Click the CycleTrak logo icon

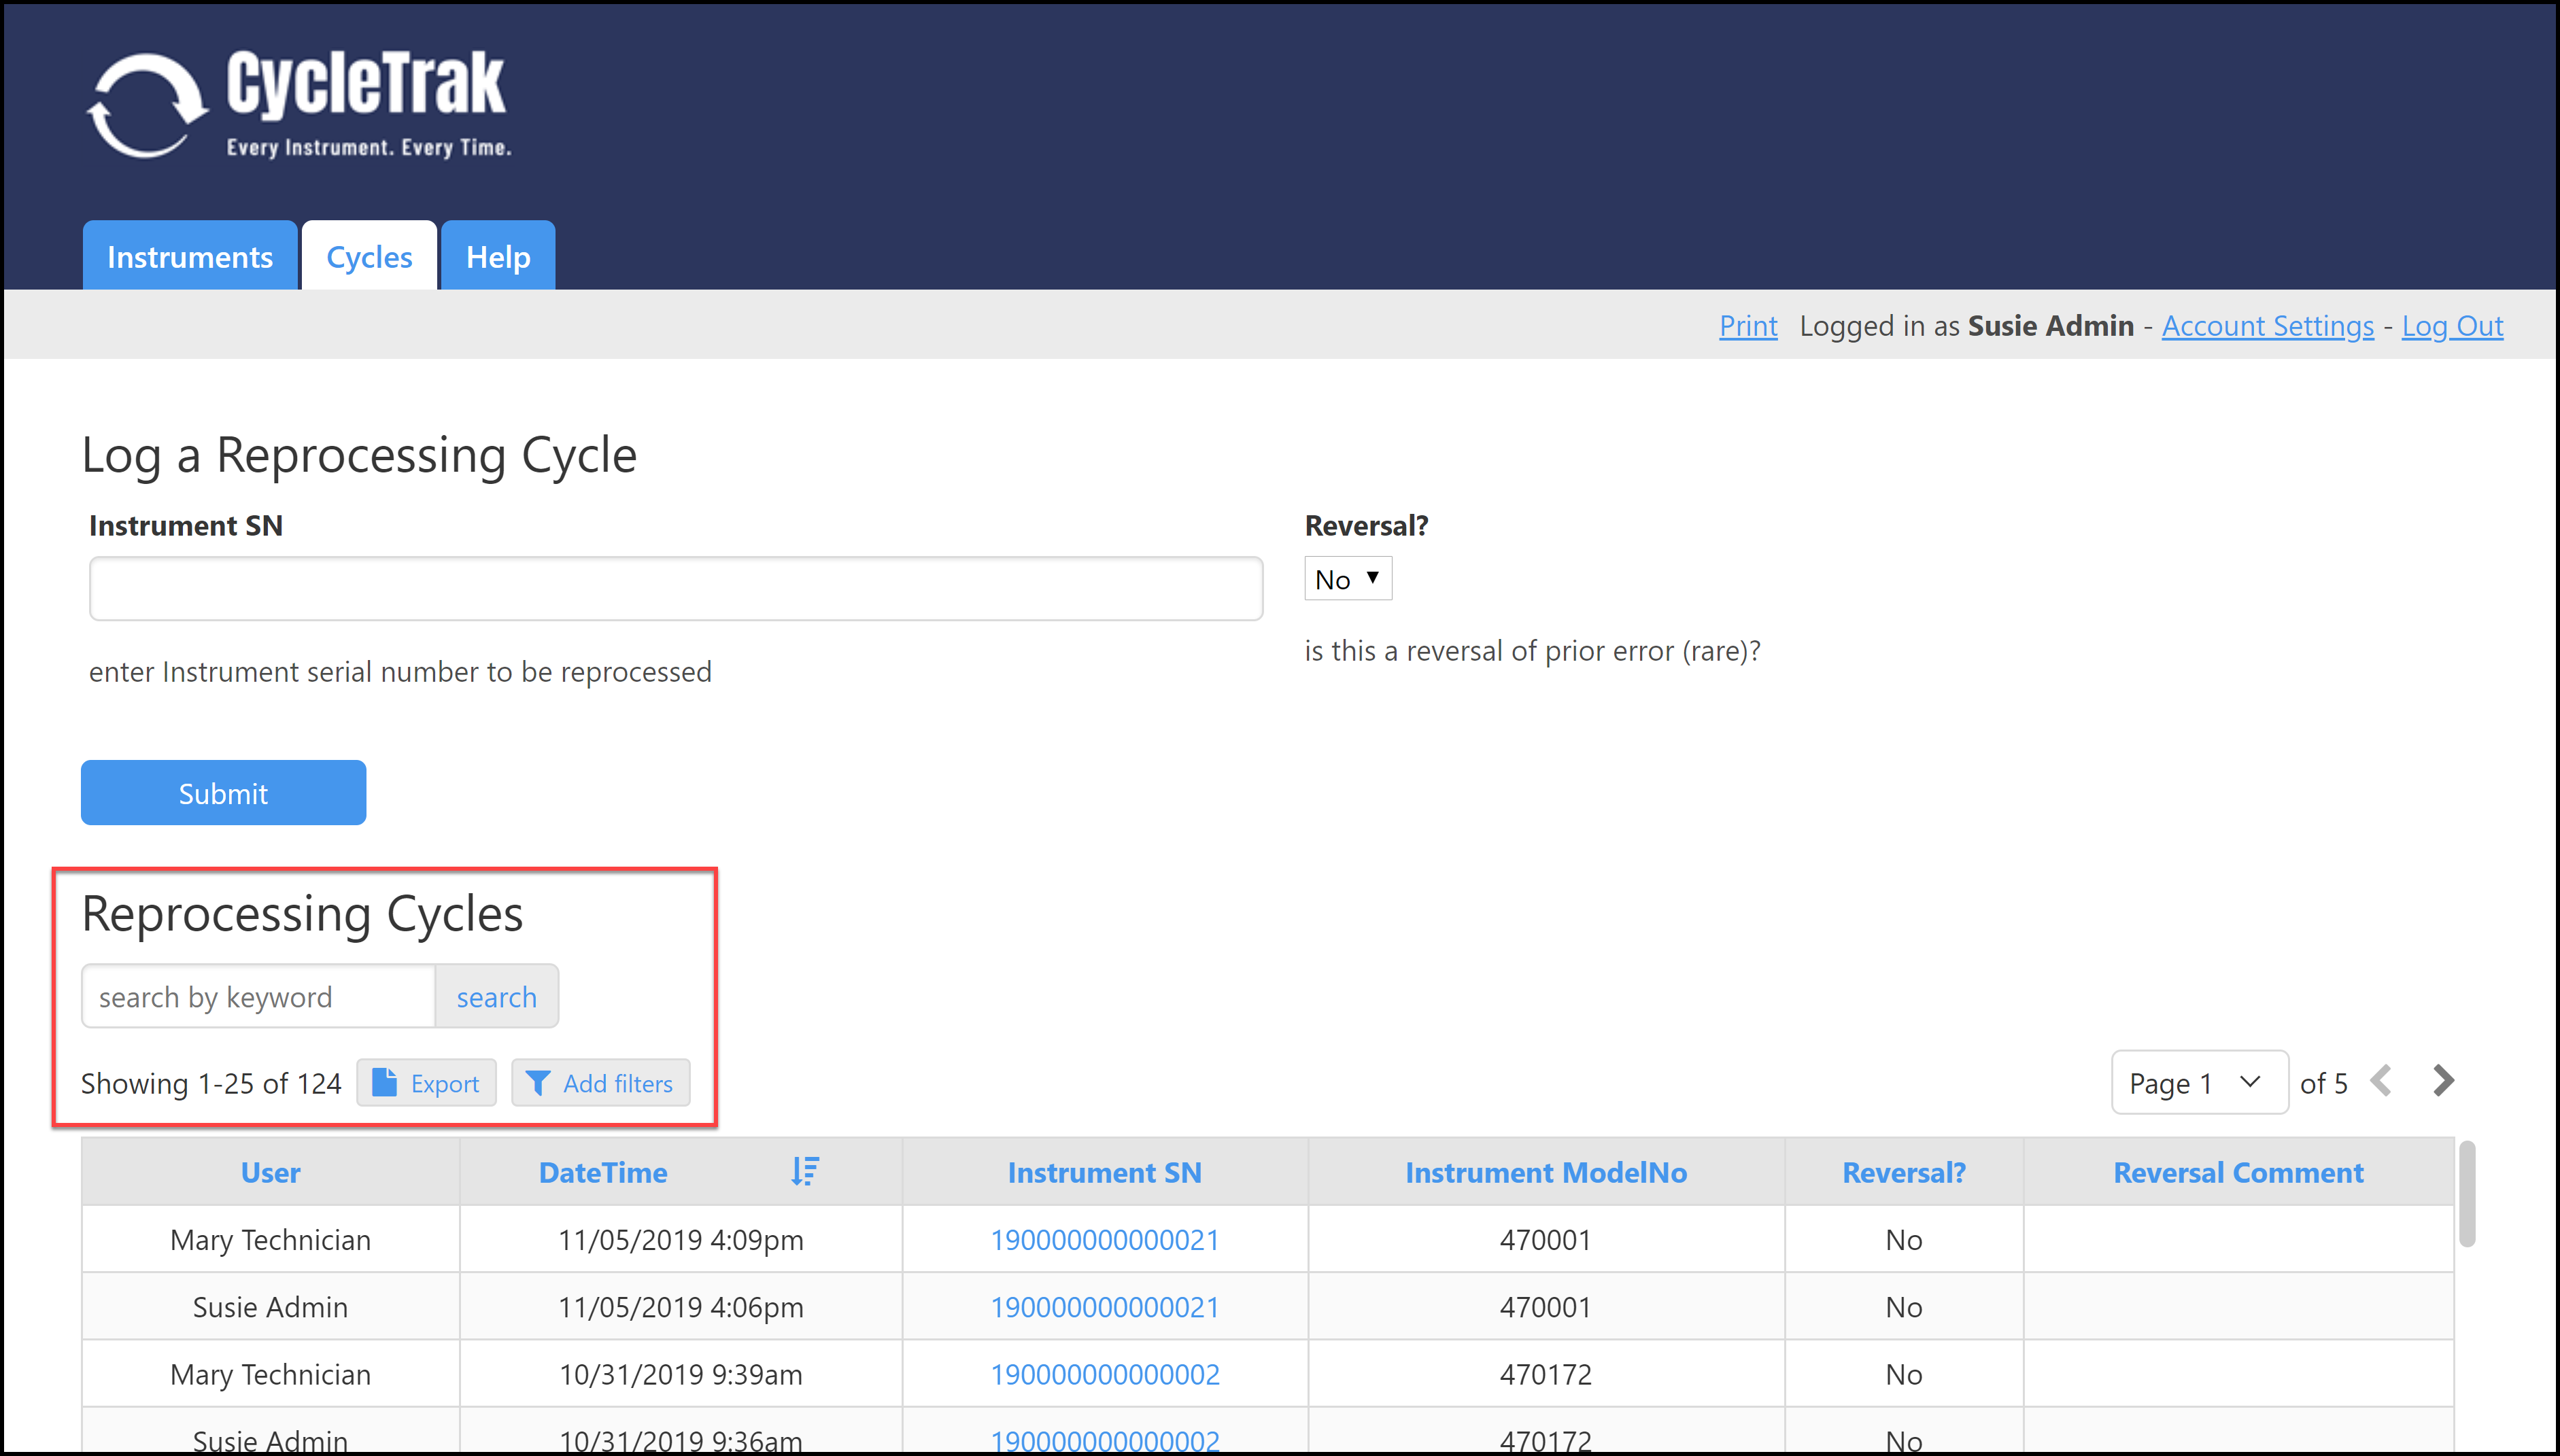146,106
